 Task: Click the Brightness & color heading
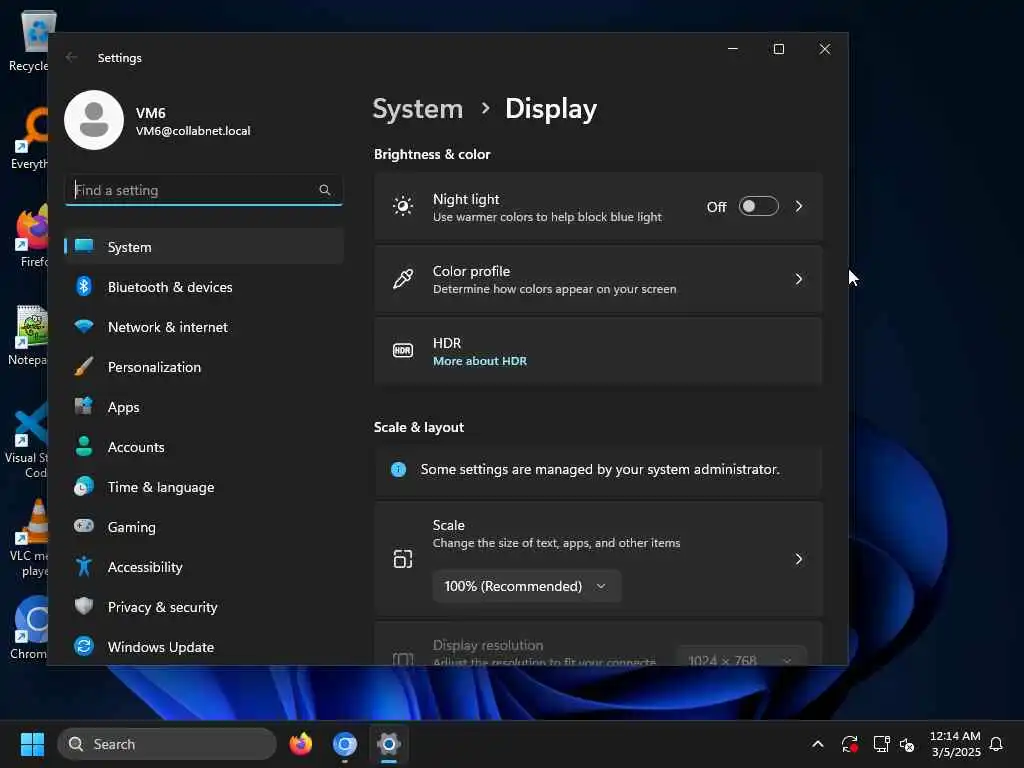point(432,154)
